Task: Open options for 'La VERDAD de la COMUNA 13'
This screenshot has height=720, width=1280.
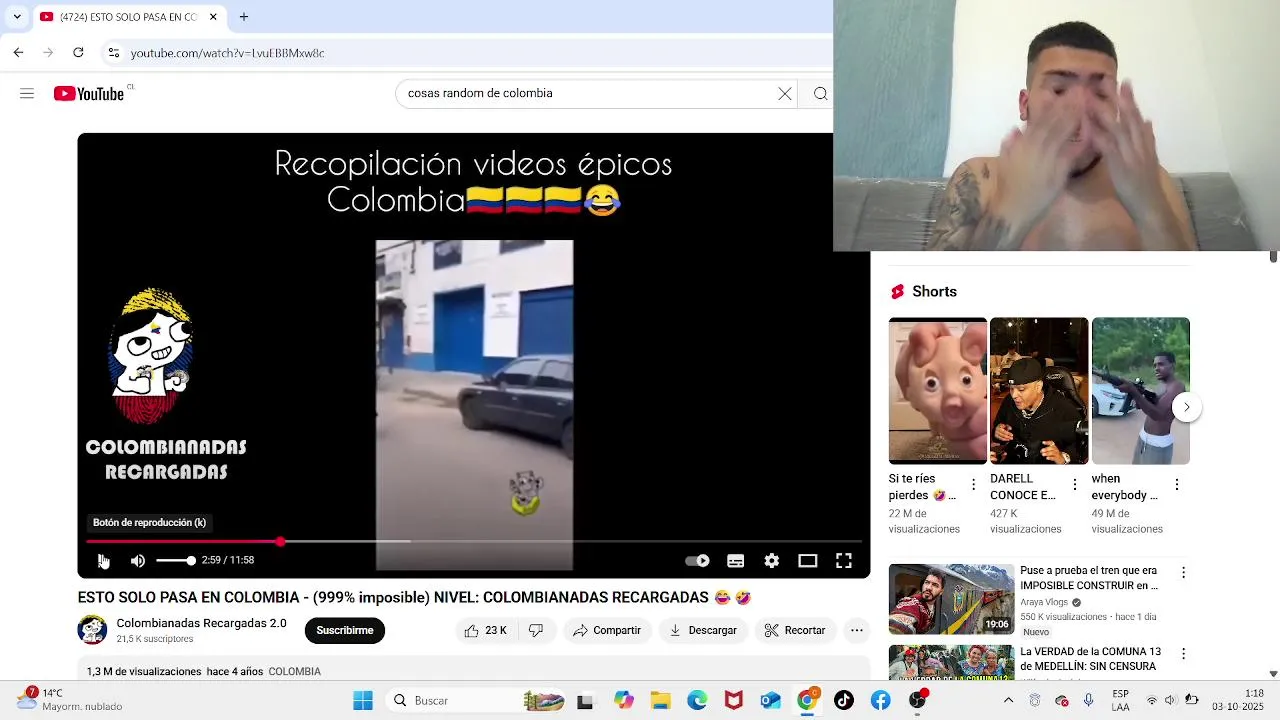Action: [x=1183, y=654]
